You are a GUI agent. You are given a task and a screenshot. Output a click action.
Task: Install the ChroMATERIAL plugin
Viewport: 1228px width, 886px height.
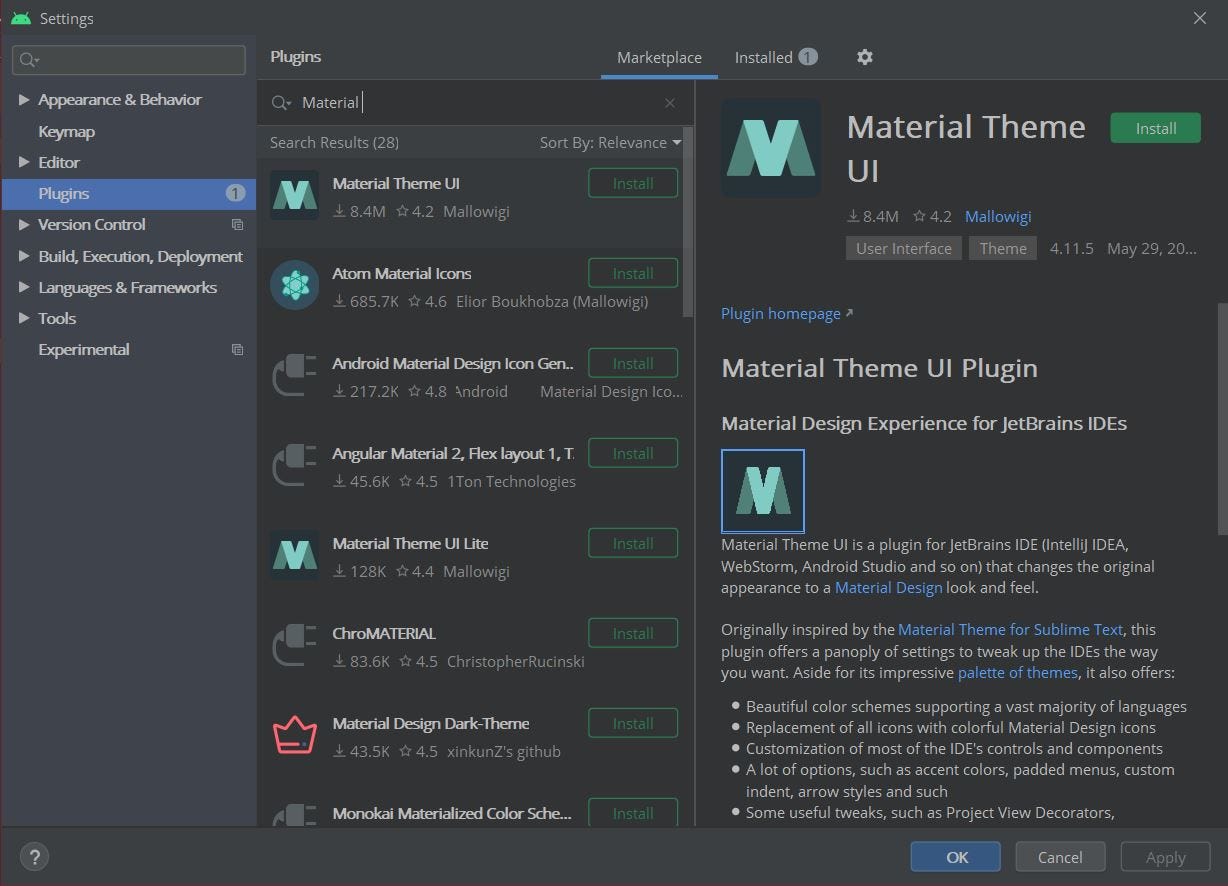pos(633,633)
